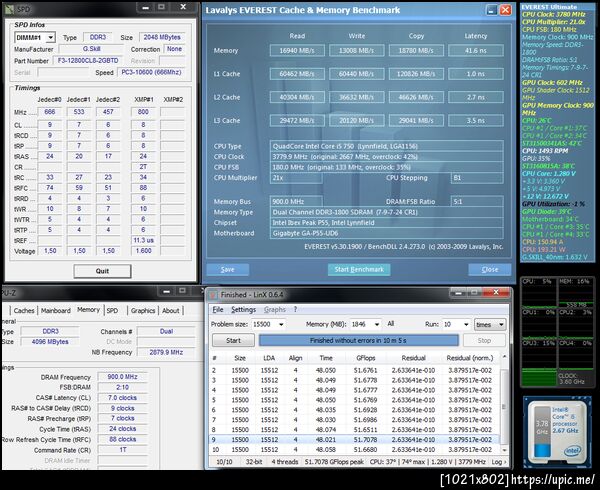Expand the Problem size dropdown in LinX

pyautogui.click(x=281, y=324)
